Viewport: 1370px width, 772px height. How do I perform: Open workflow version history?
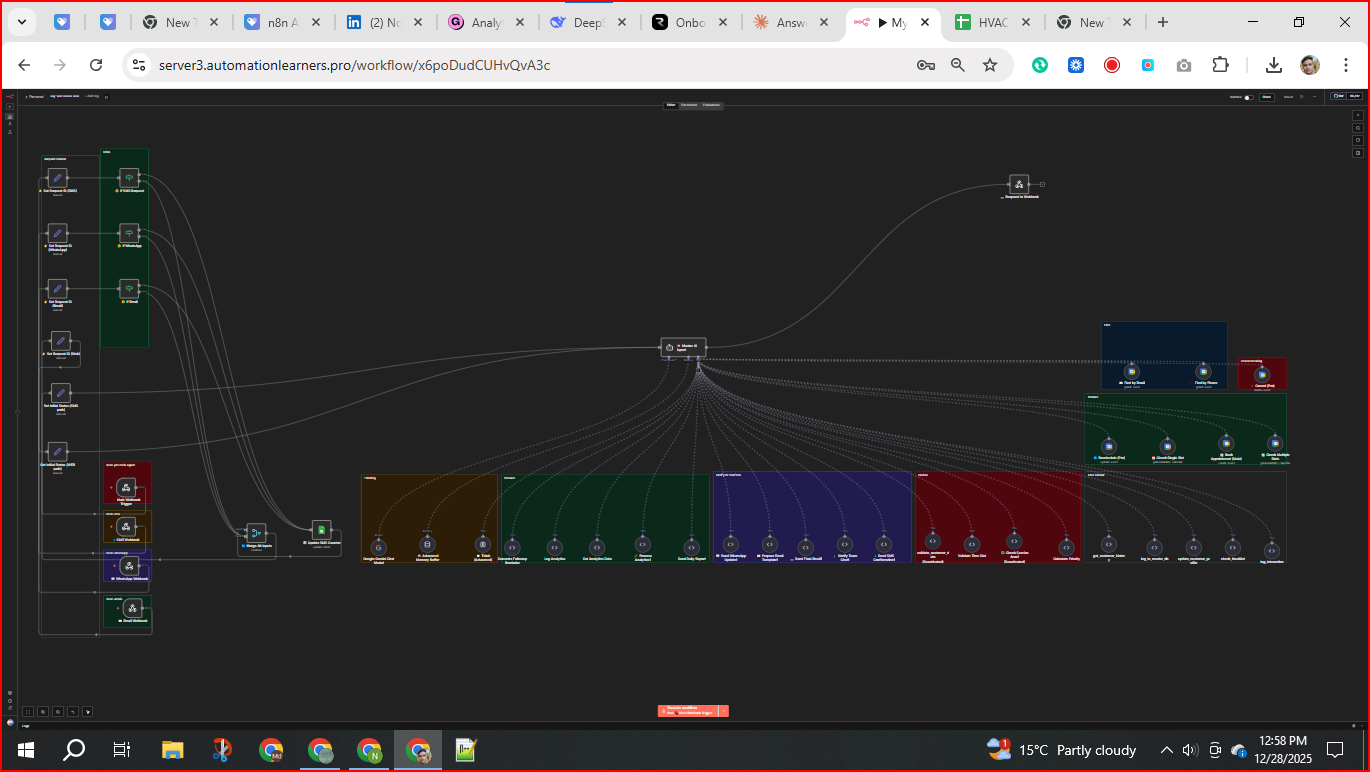coord(1301,97)
